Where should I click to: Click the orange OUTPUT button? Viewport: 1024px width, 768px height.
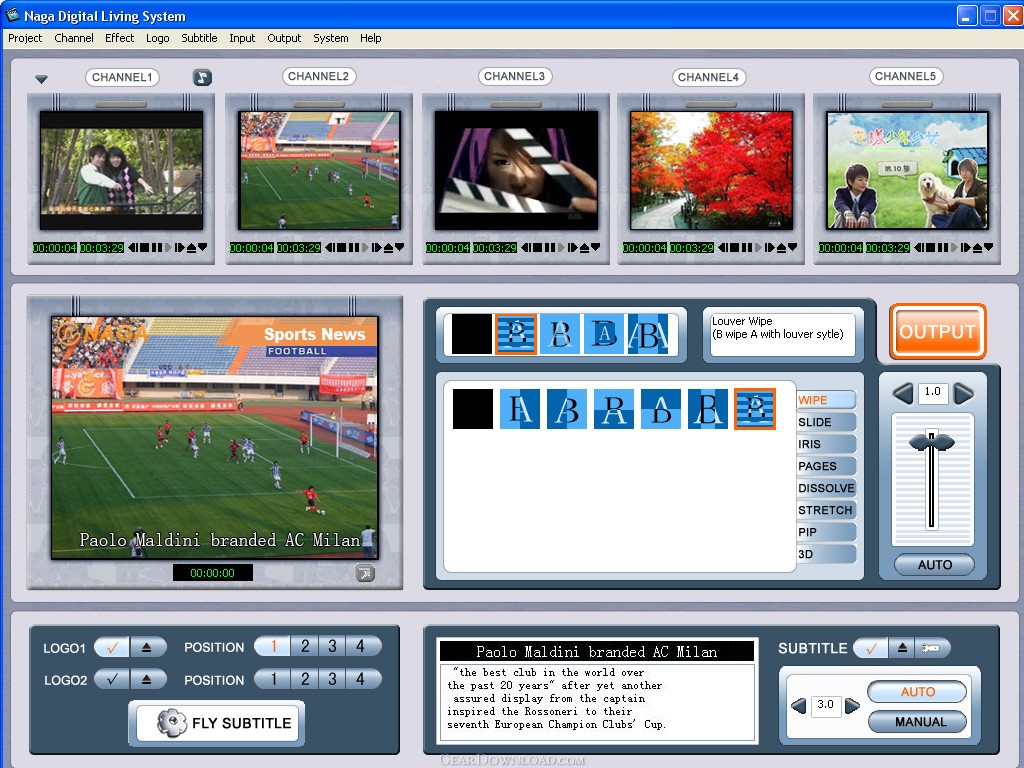pyautogui.click(x=937, y=332)
